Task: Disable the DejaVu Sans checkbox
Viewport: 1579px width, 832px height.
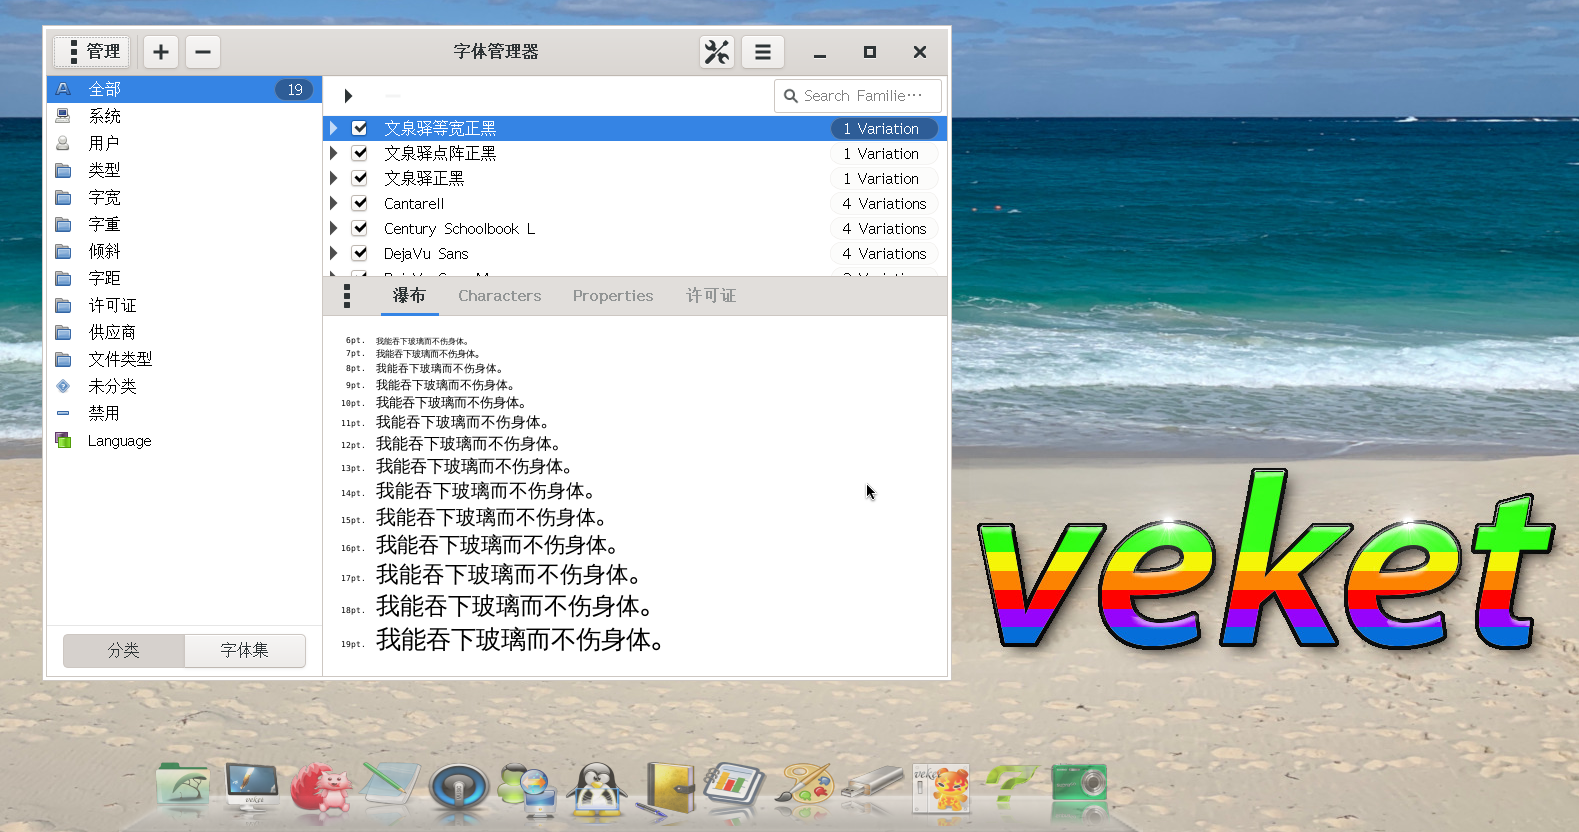Action: pyautogui.click(x=359, y=253)
